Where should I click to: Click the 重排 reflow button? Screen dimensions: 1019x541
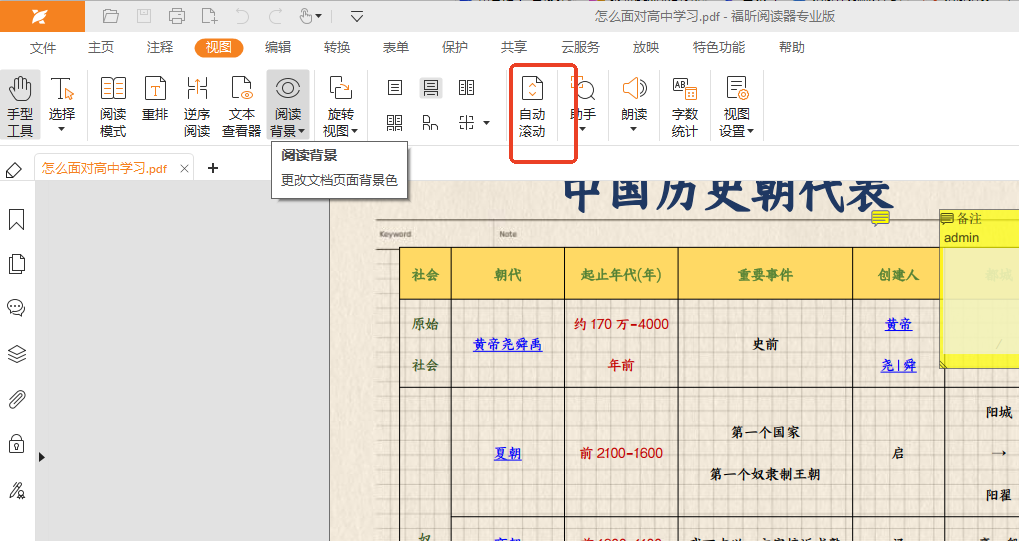pos(155,99)
